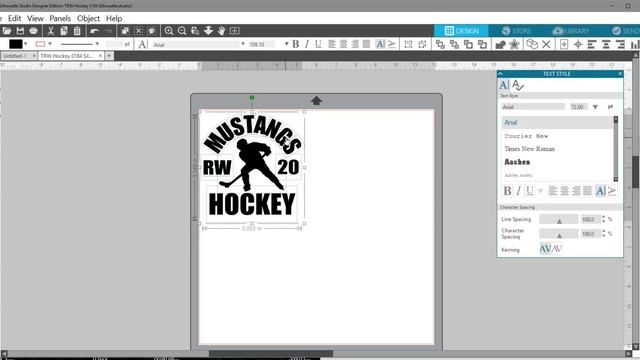The image size is (640, 360).
Task: Adjust the Character Spacing slider
Action: tap(559, 234)
